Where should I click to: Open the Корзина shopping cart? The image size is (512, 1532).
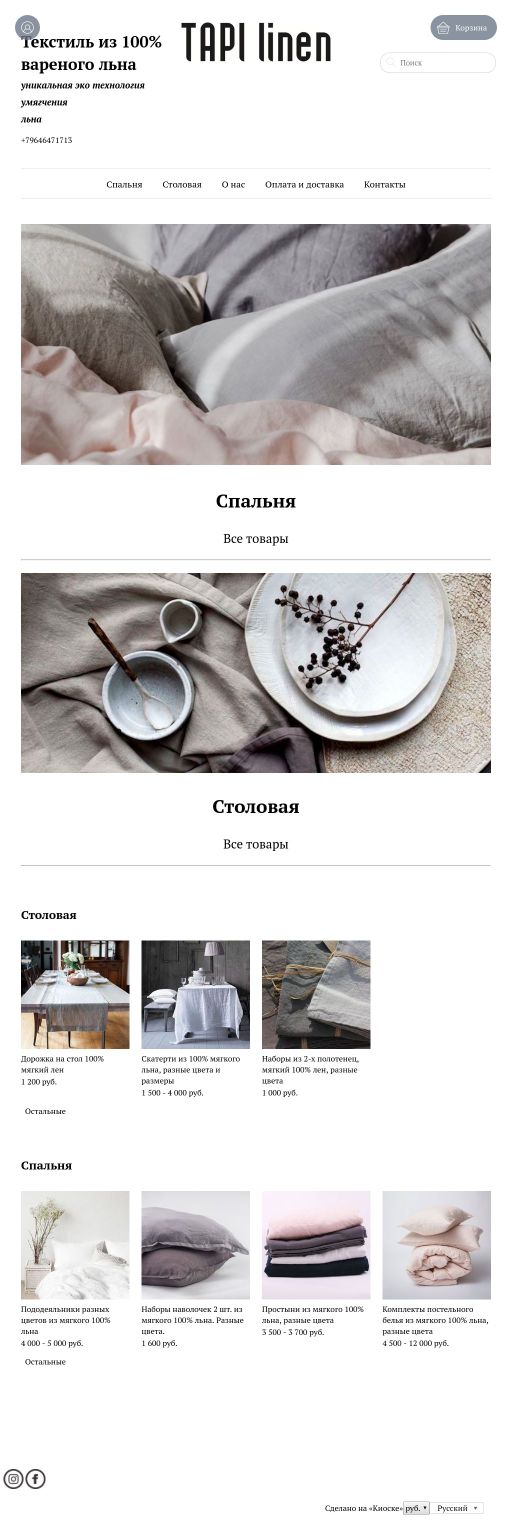(463, 28)
